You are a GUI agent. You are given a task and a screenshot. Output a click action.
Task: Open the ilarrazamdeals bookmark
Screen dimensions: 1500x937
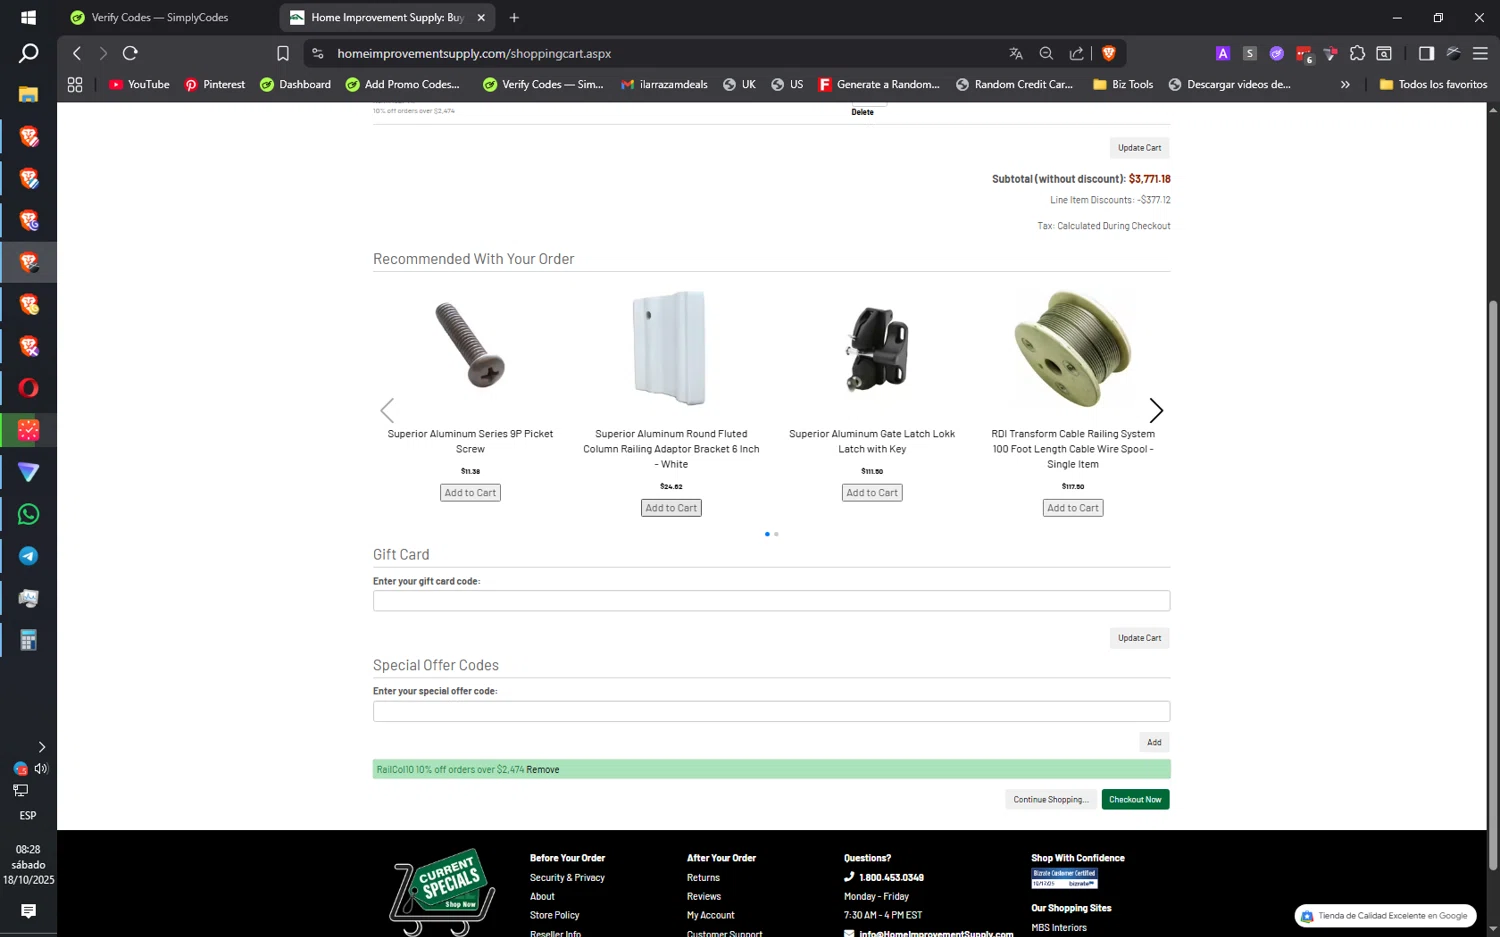[x=664, y=84]
